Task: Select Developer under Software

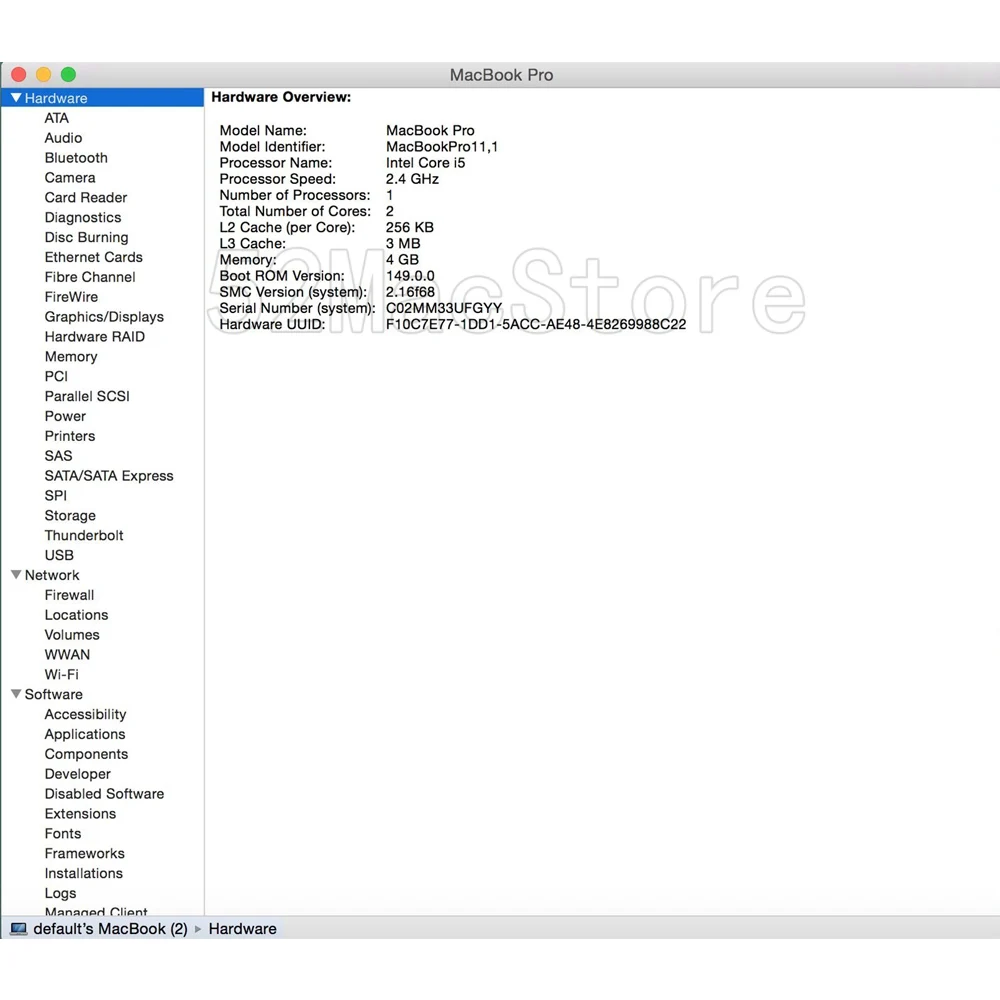Action: (x=77, y=774)
